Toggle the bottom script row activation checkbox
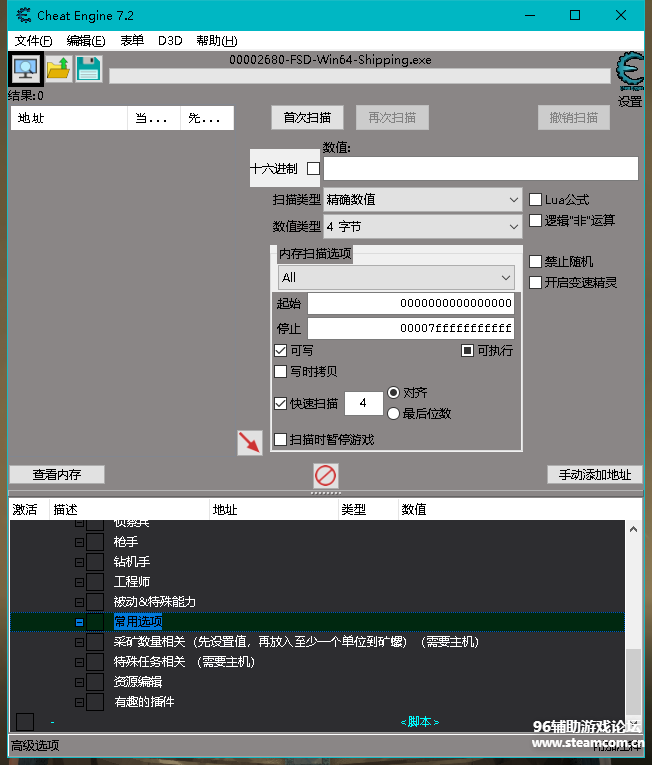Screen dimensions: 652x765 [x=25, y=722]
